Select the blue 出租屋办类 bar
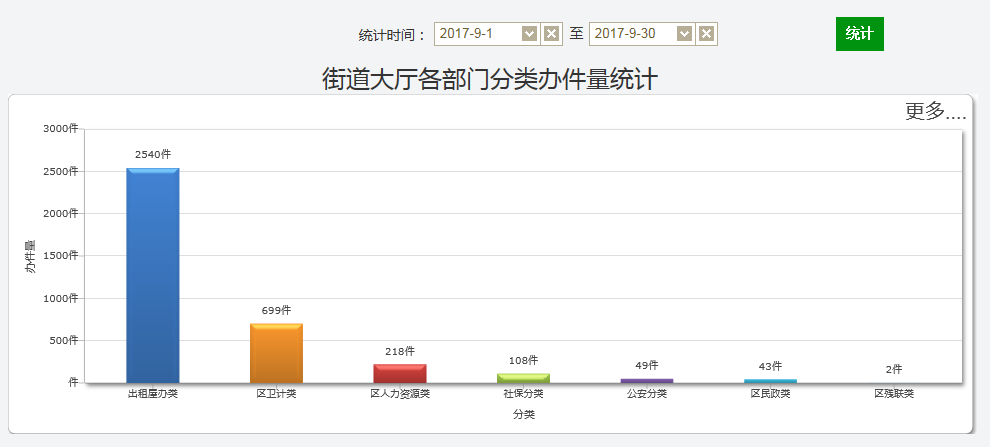This screenshot has width=990, height=447. (x=153, y=275)
